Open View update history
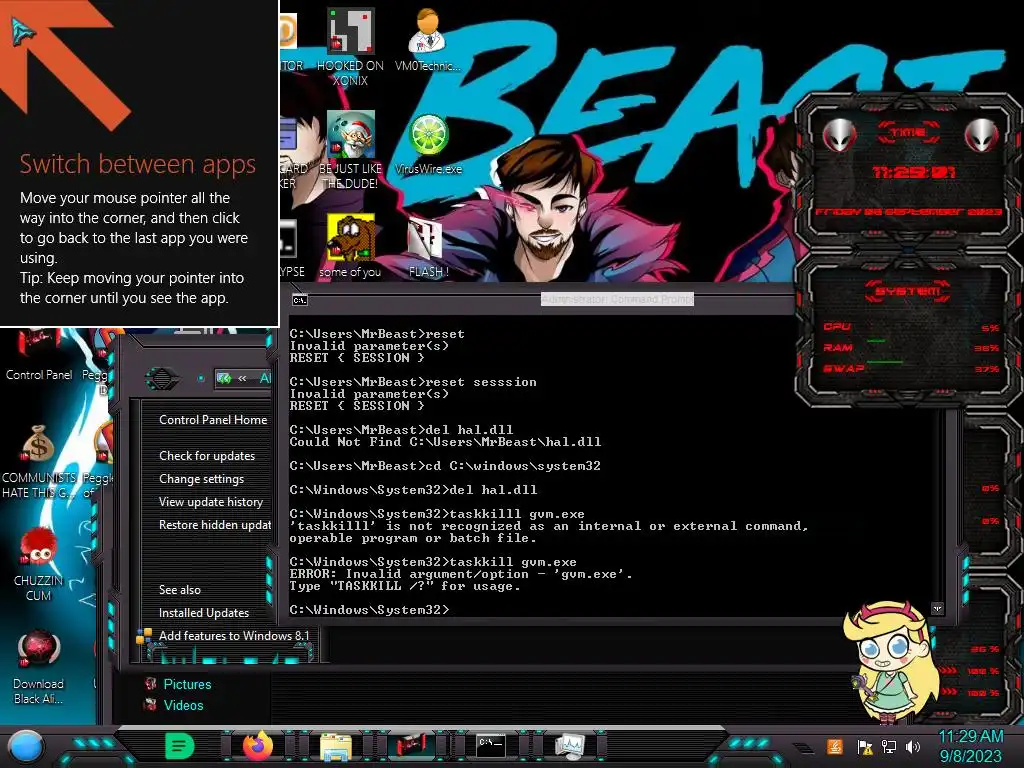The width and height of the screenshot is (1024, 768). tap(210, 502)
